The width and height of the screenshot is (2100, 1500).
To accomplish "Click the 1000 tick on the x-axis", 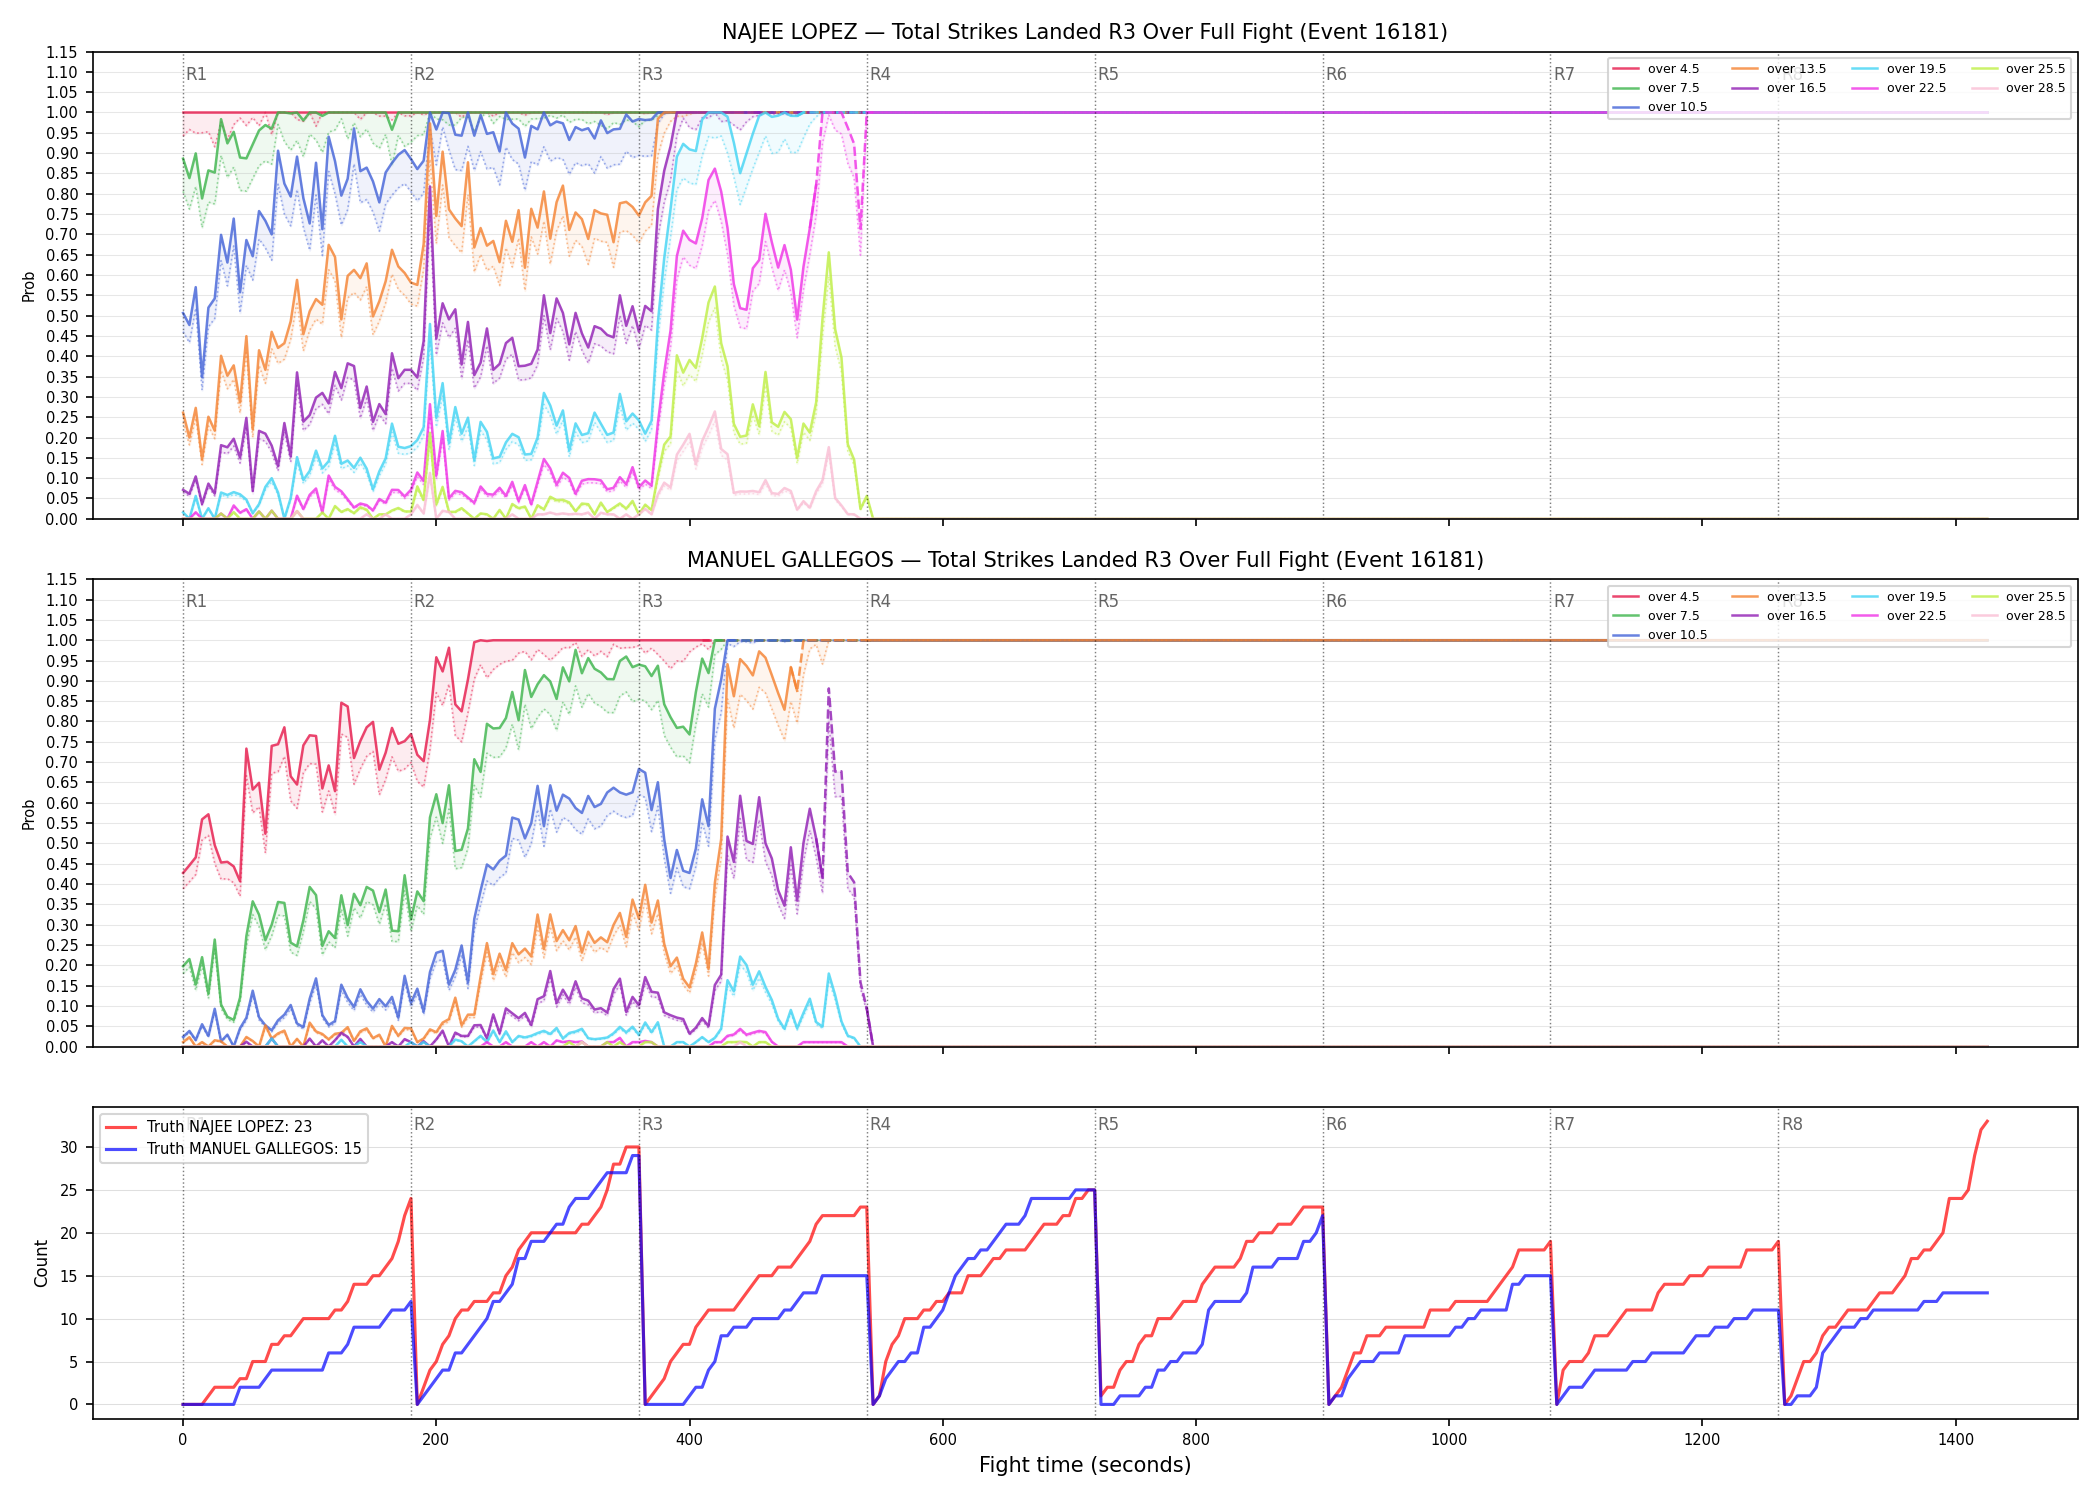I will (x=1449, y=1440).
